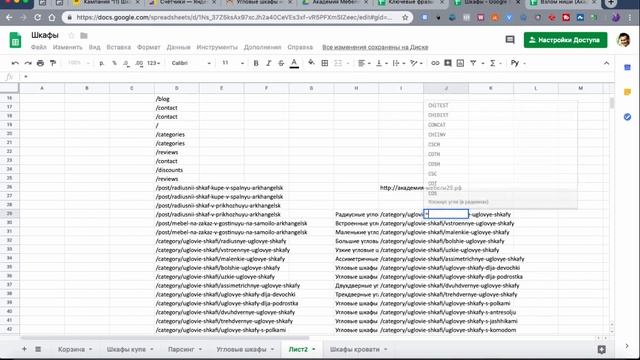Open Google Sheets home logo

[x=15, y=40]
